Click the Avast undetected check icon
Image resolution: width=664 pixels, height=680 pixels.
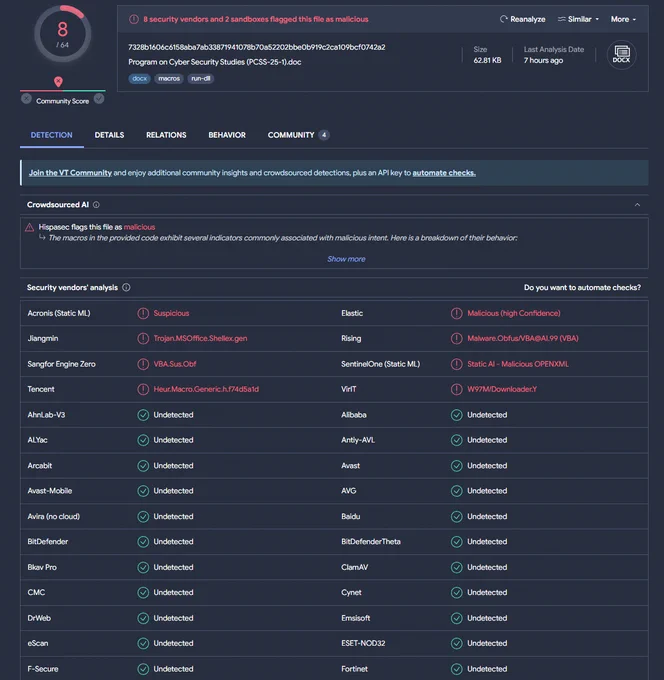coord(457,466)
